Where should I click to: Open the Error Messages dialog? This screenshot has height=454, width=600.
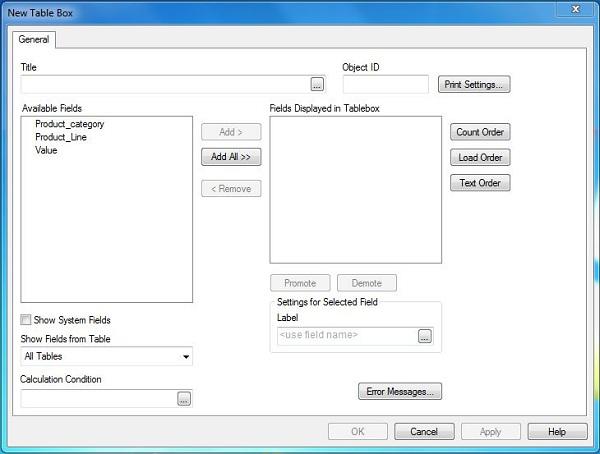click(400, 391)
